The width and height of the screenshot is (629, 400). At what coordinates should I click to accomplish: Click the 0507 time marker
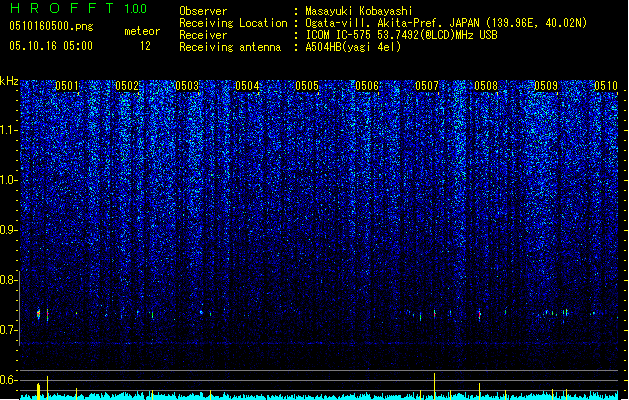[427, 86]
